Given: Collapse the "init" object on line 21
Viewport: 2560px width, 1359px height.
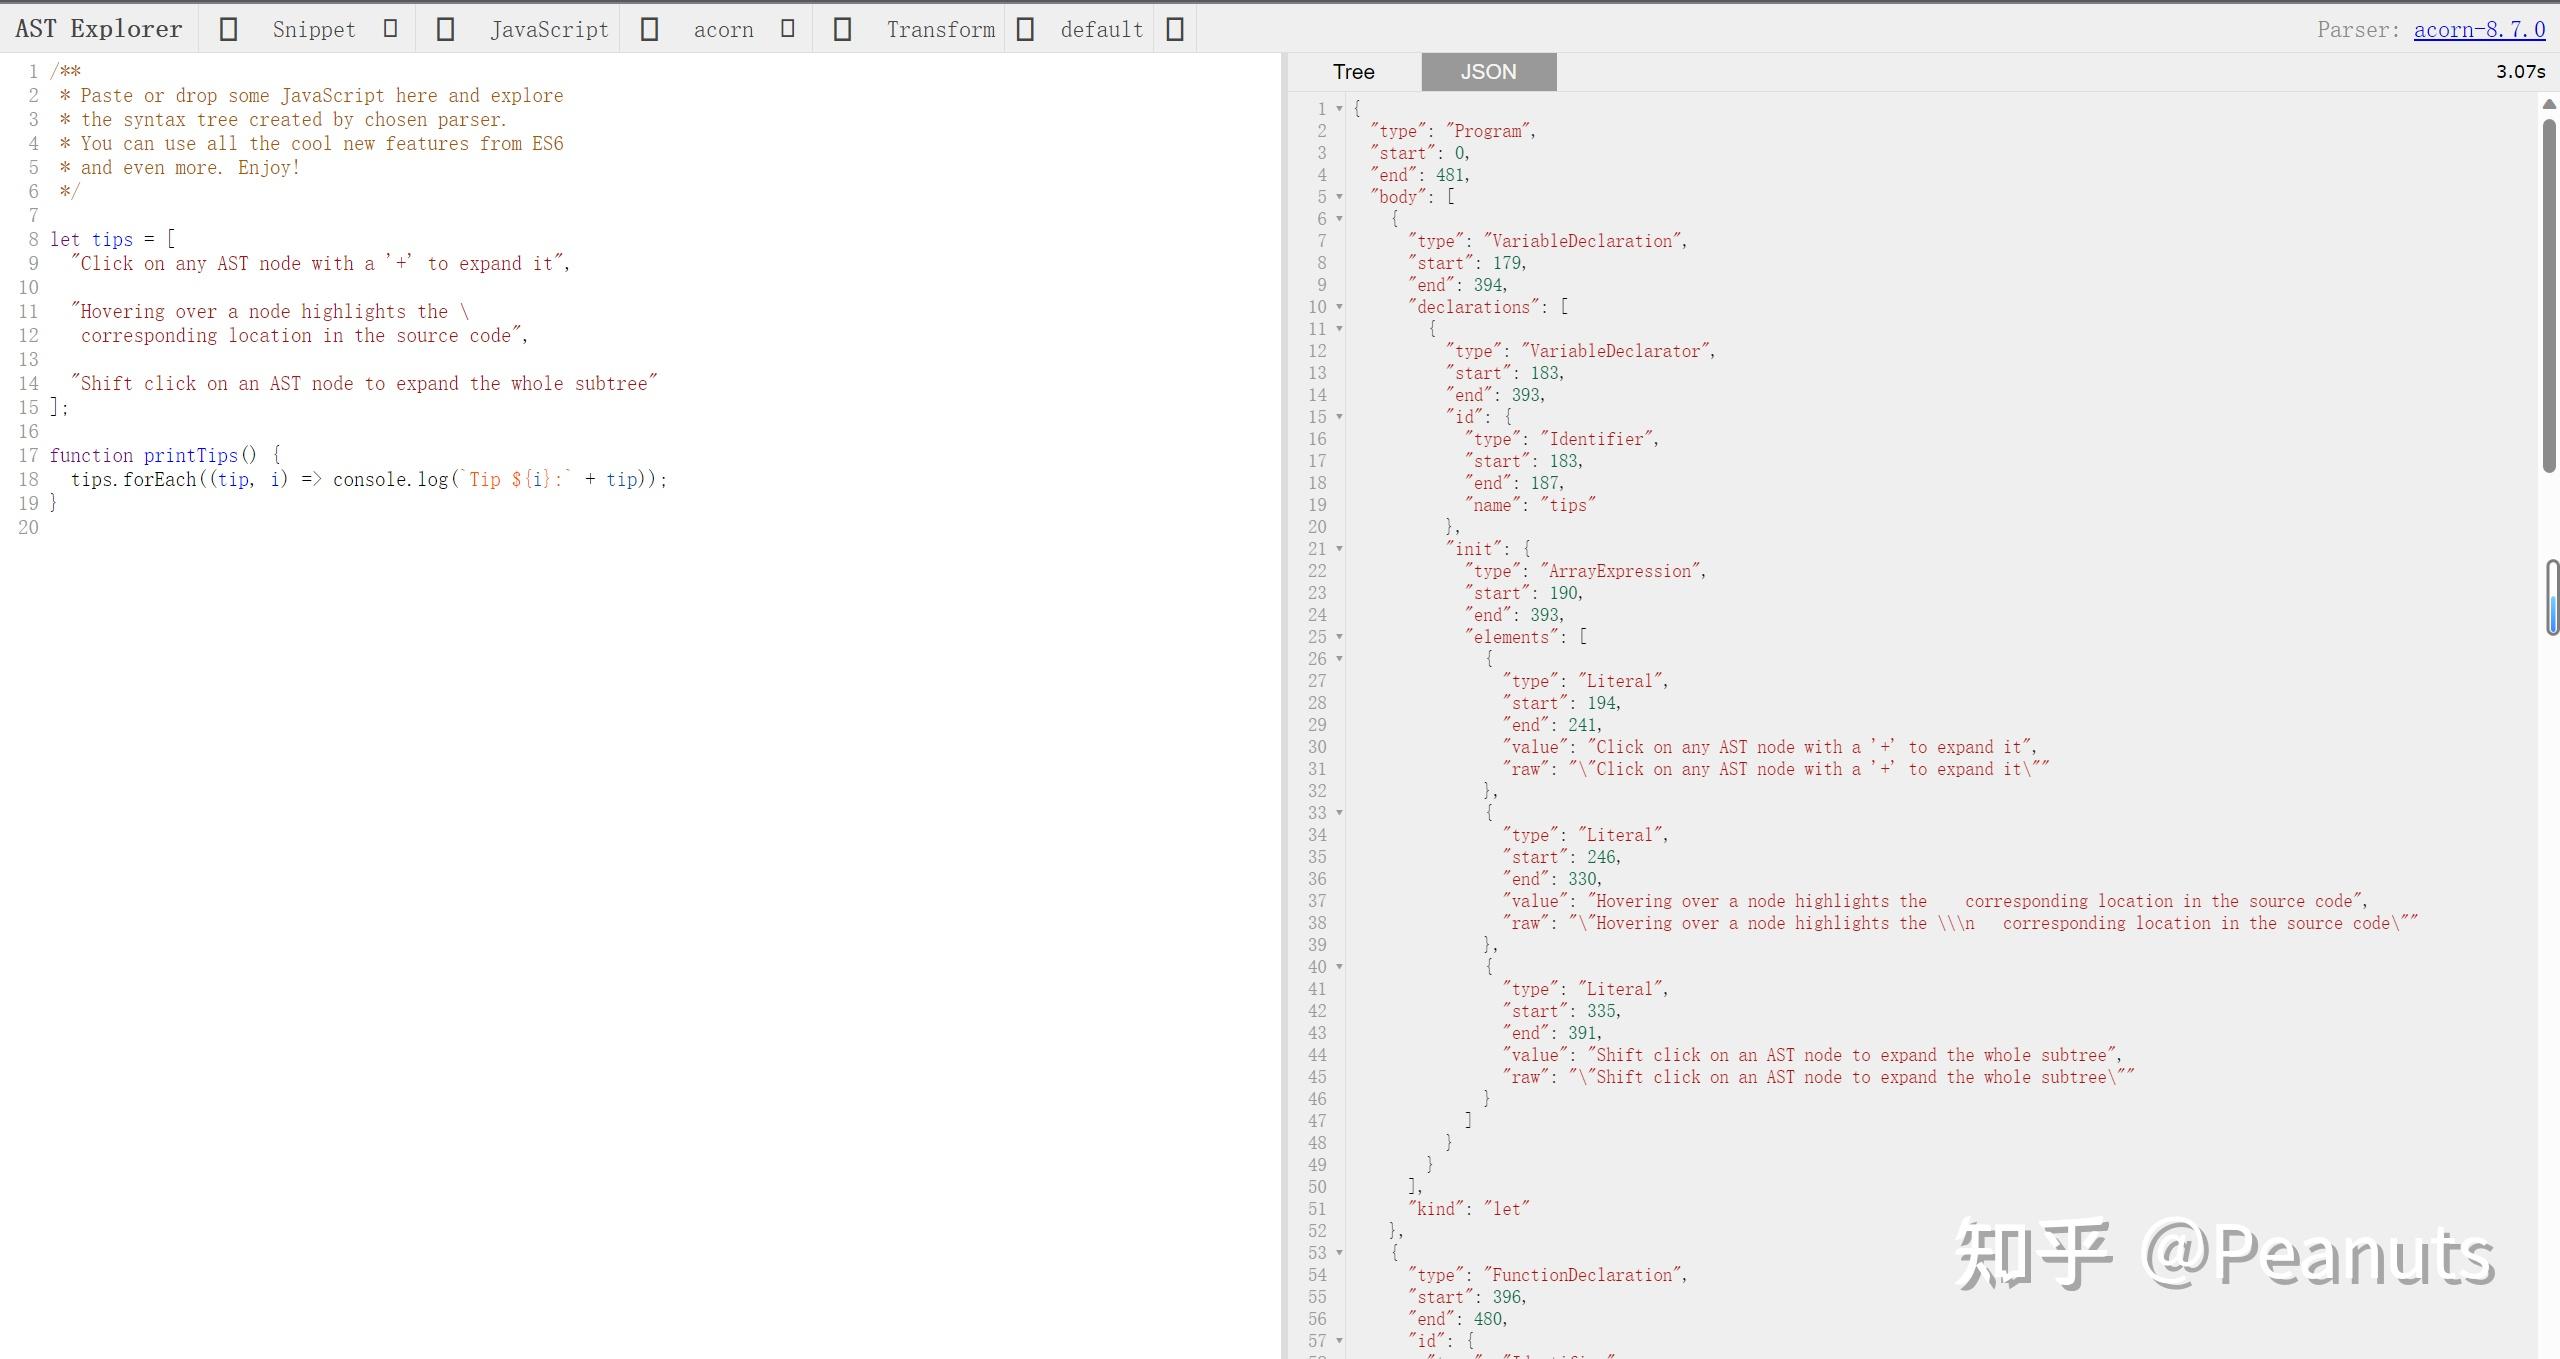Looking at the screenshot, I should tap(1340, 549).
